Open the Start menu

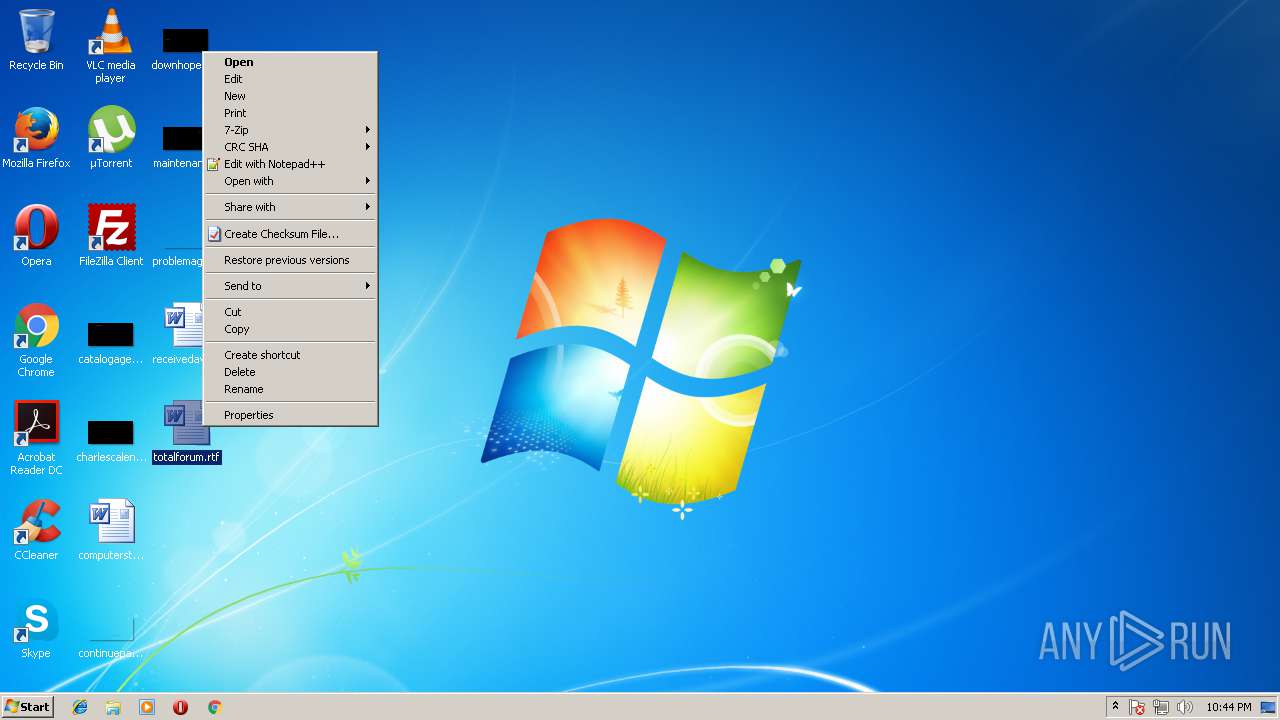click(x=27, y=706)
